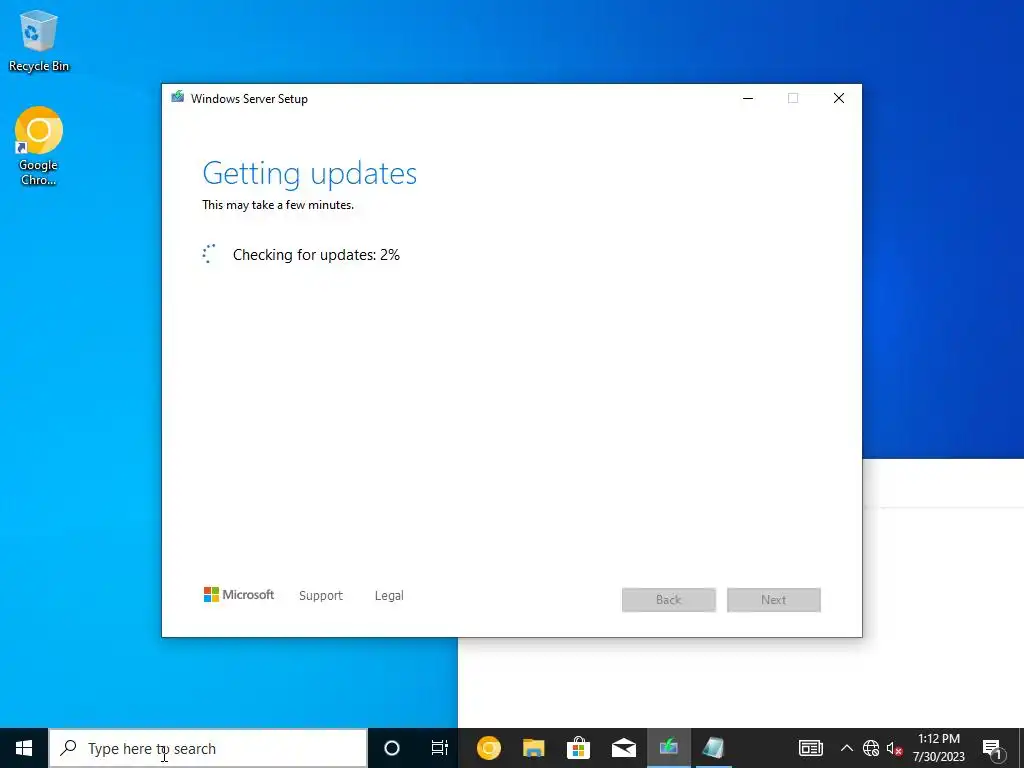Open Microsoft Store from the taskbar

[579, 748]
